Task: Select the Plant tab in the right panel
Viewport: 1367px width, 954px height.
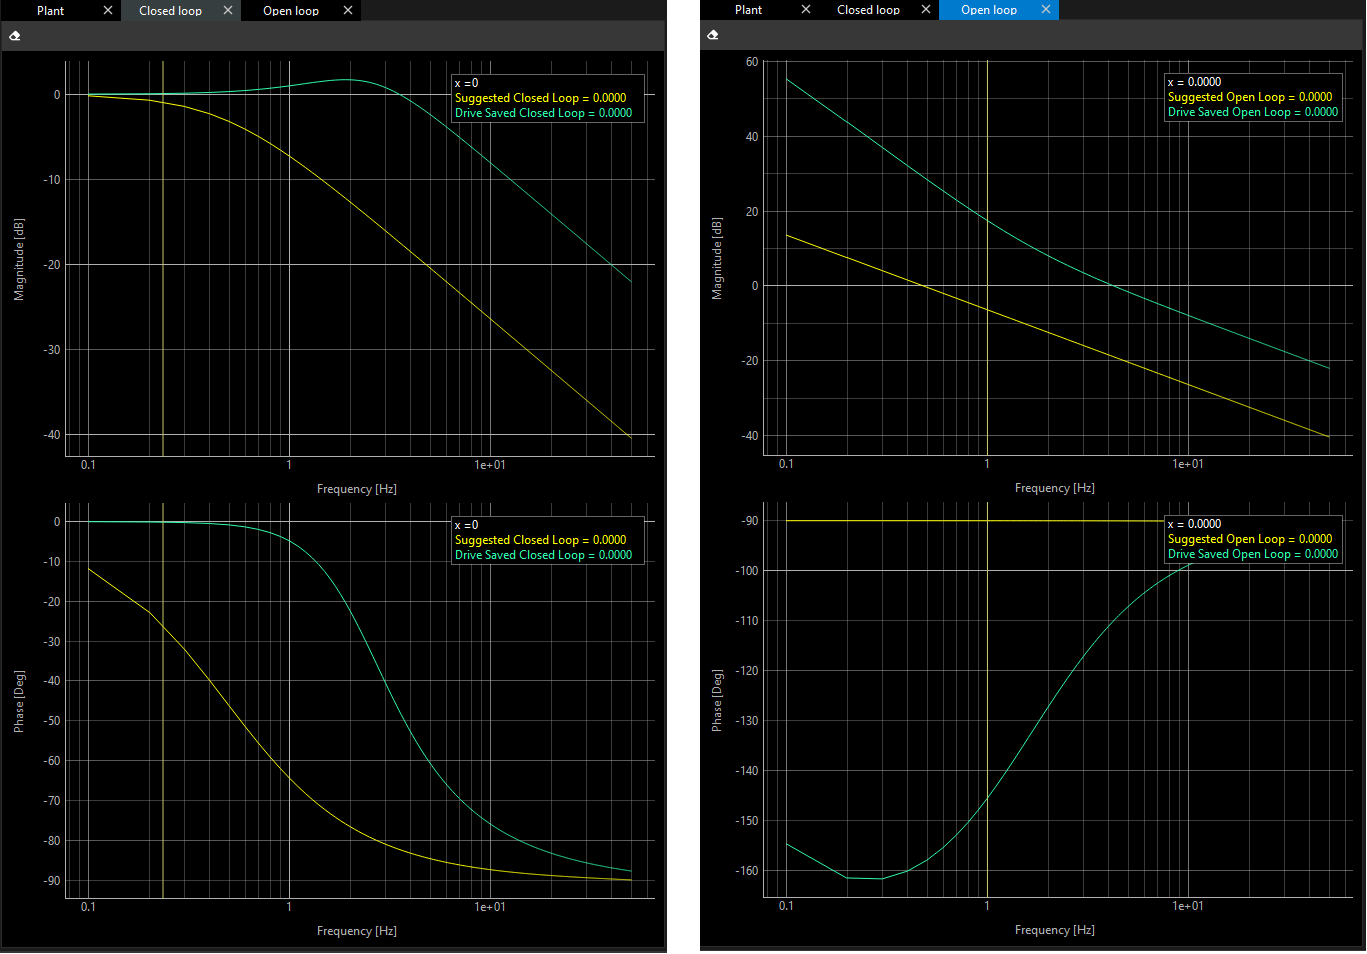Action: click(748, 10)
